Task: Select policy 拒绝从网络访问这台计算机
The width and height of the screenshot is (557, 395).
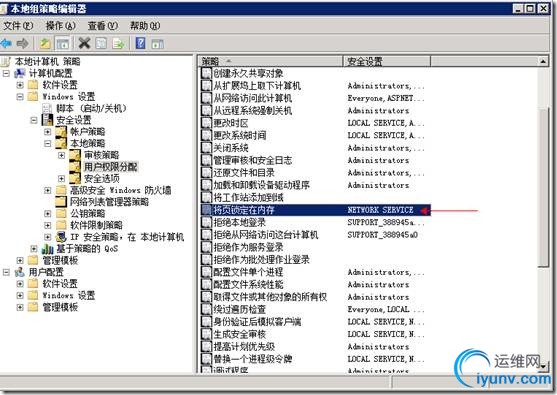Action: coord(265,235)
